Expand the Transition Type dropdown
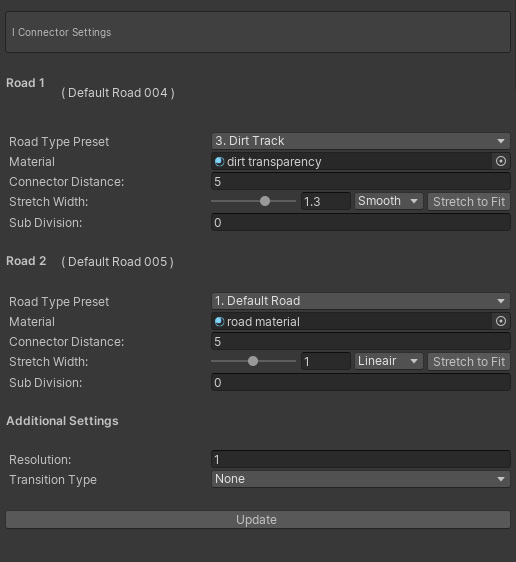The image size is (516, 562). pyautogui.click(x=360, y=479)
